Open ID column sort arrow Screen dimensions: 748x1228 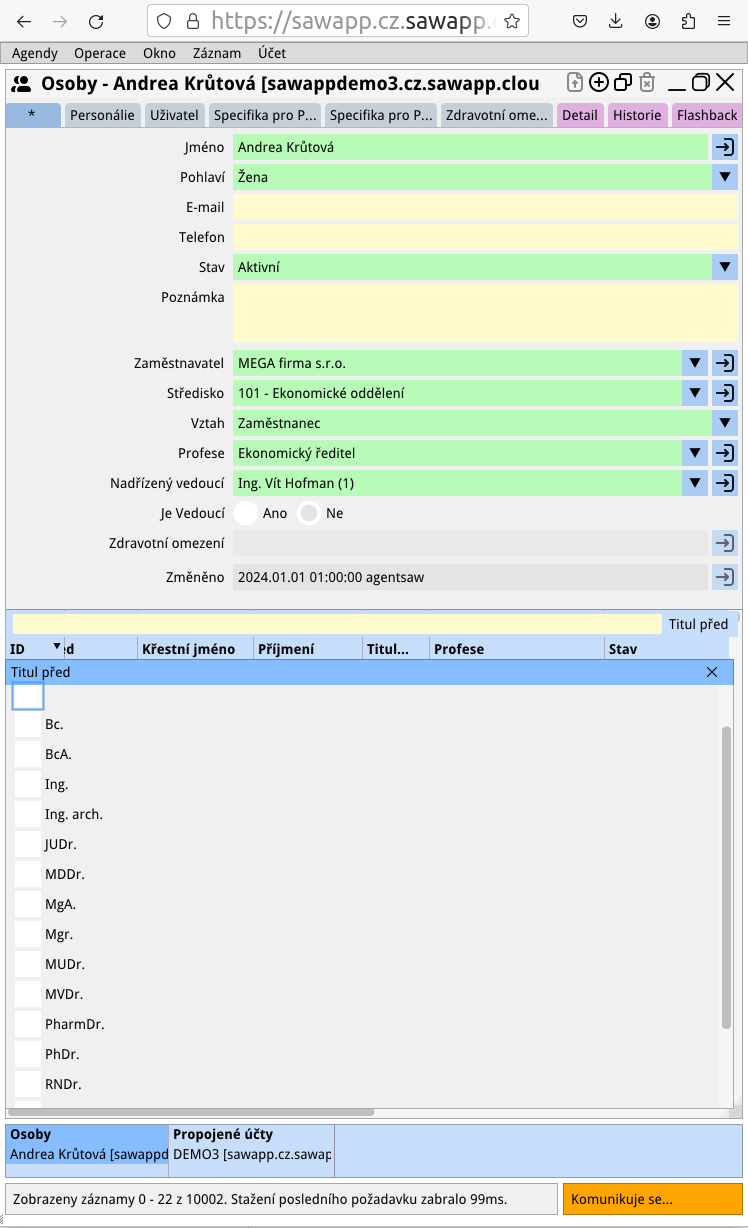click(x=57, y=646)
